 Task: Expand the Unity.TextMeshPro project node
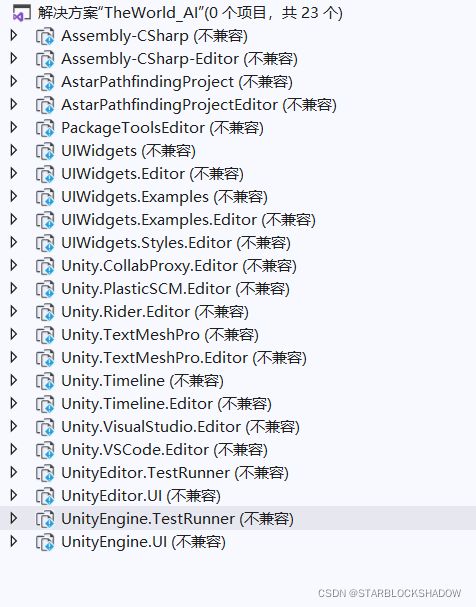point(14,334)
